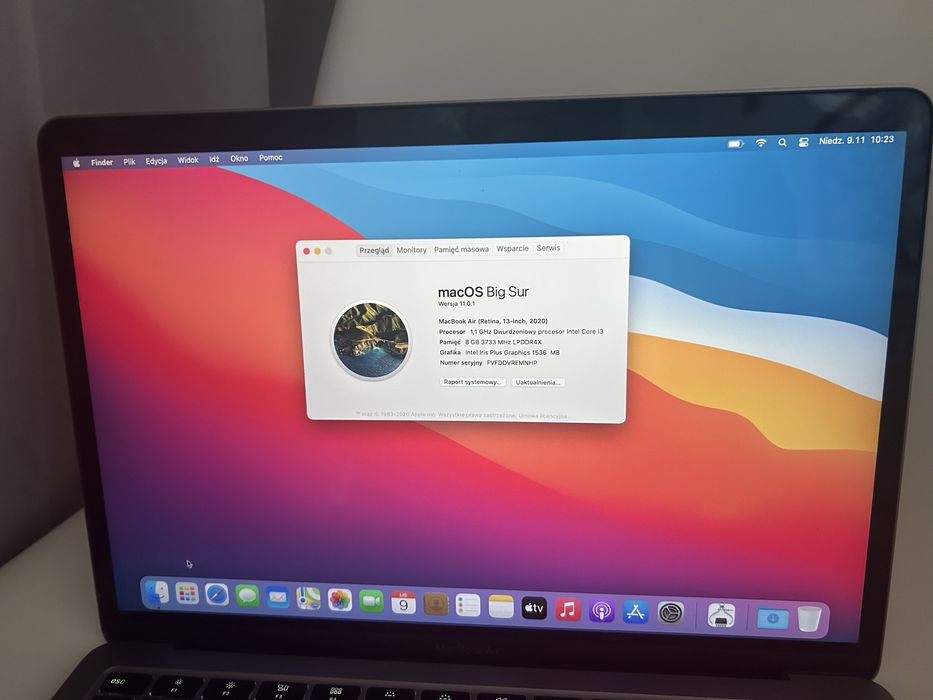Open Maps app in the Dock
Screen dimensions: 933x700
click(308, 598)
